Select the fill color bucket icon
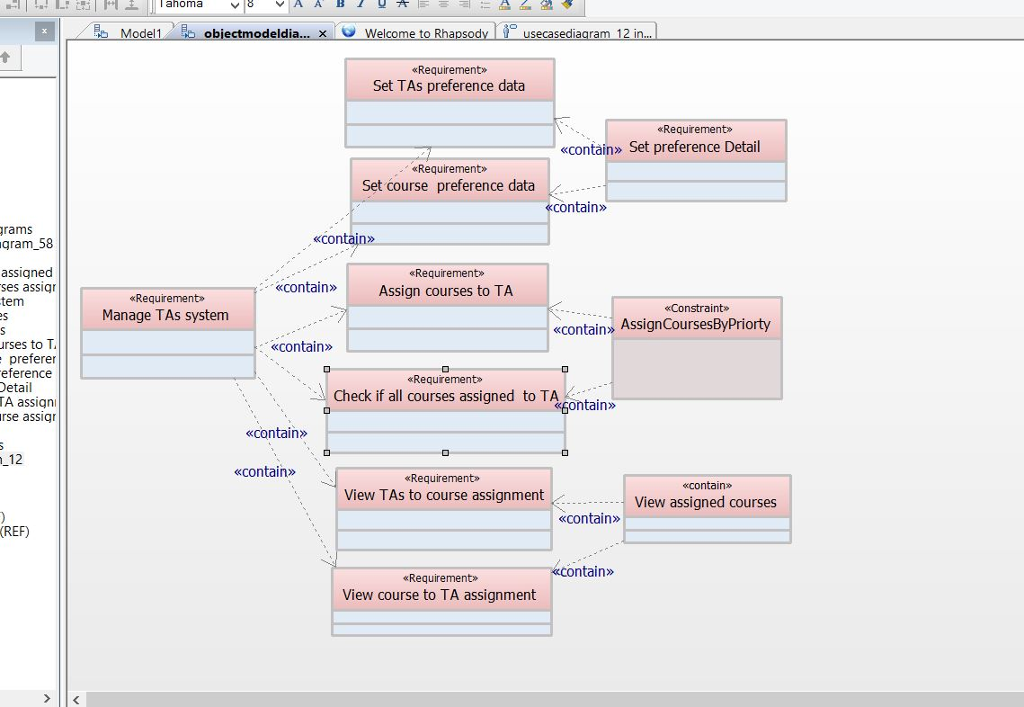 coord(545,7)
